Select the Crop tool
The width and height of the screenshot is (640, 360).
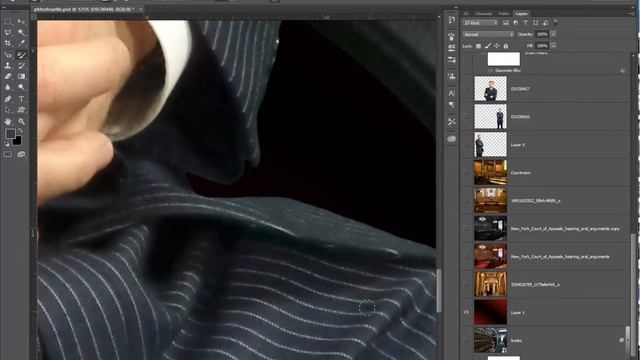(x=8, y=43)
